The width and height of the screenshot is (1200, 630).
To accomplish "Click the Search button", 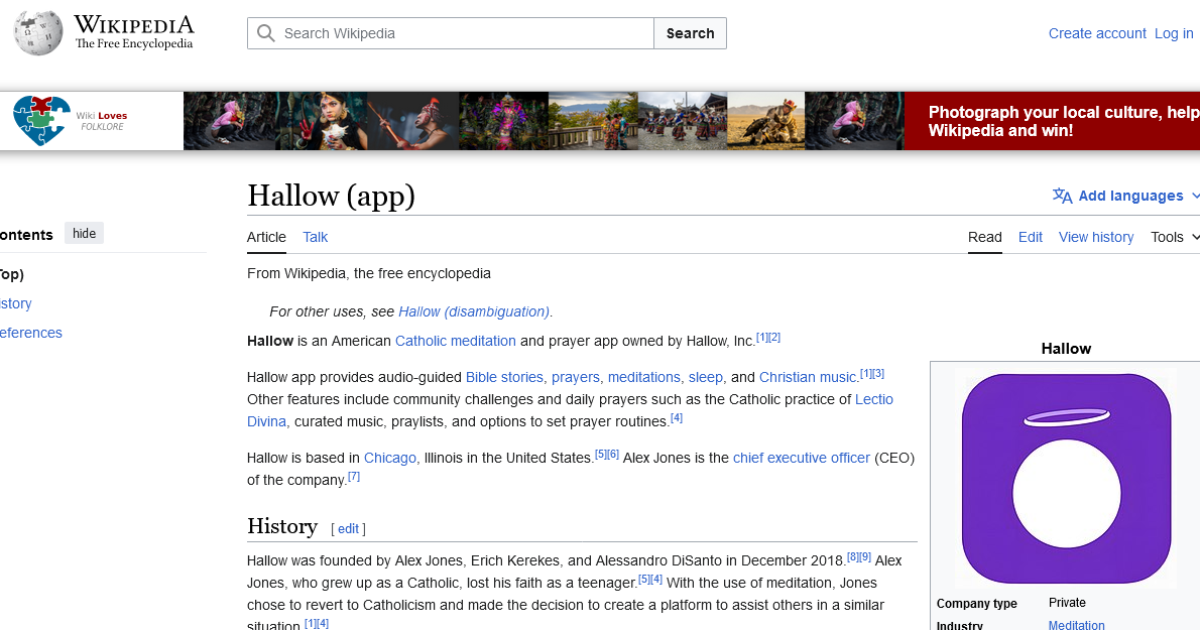I will pyautogui.click(x=690, y=32).
